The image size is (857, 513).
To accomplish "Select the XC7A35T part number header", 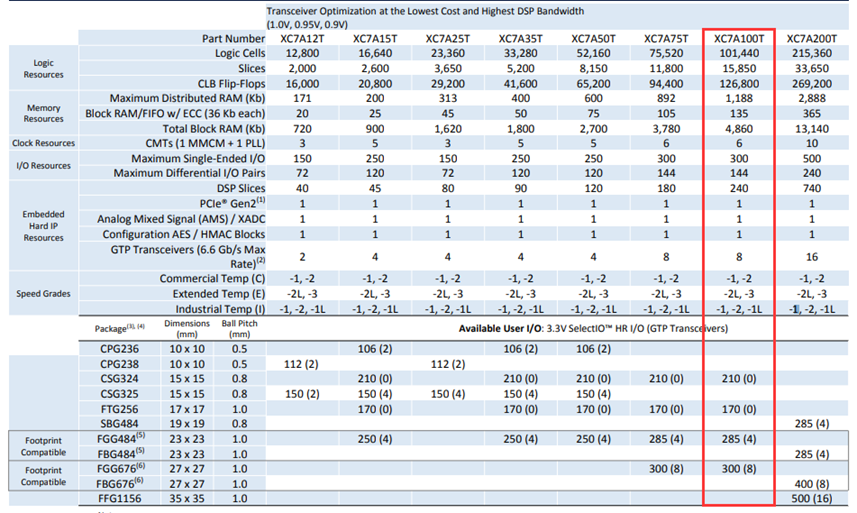I will 520,39.
